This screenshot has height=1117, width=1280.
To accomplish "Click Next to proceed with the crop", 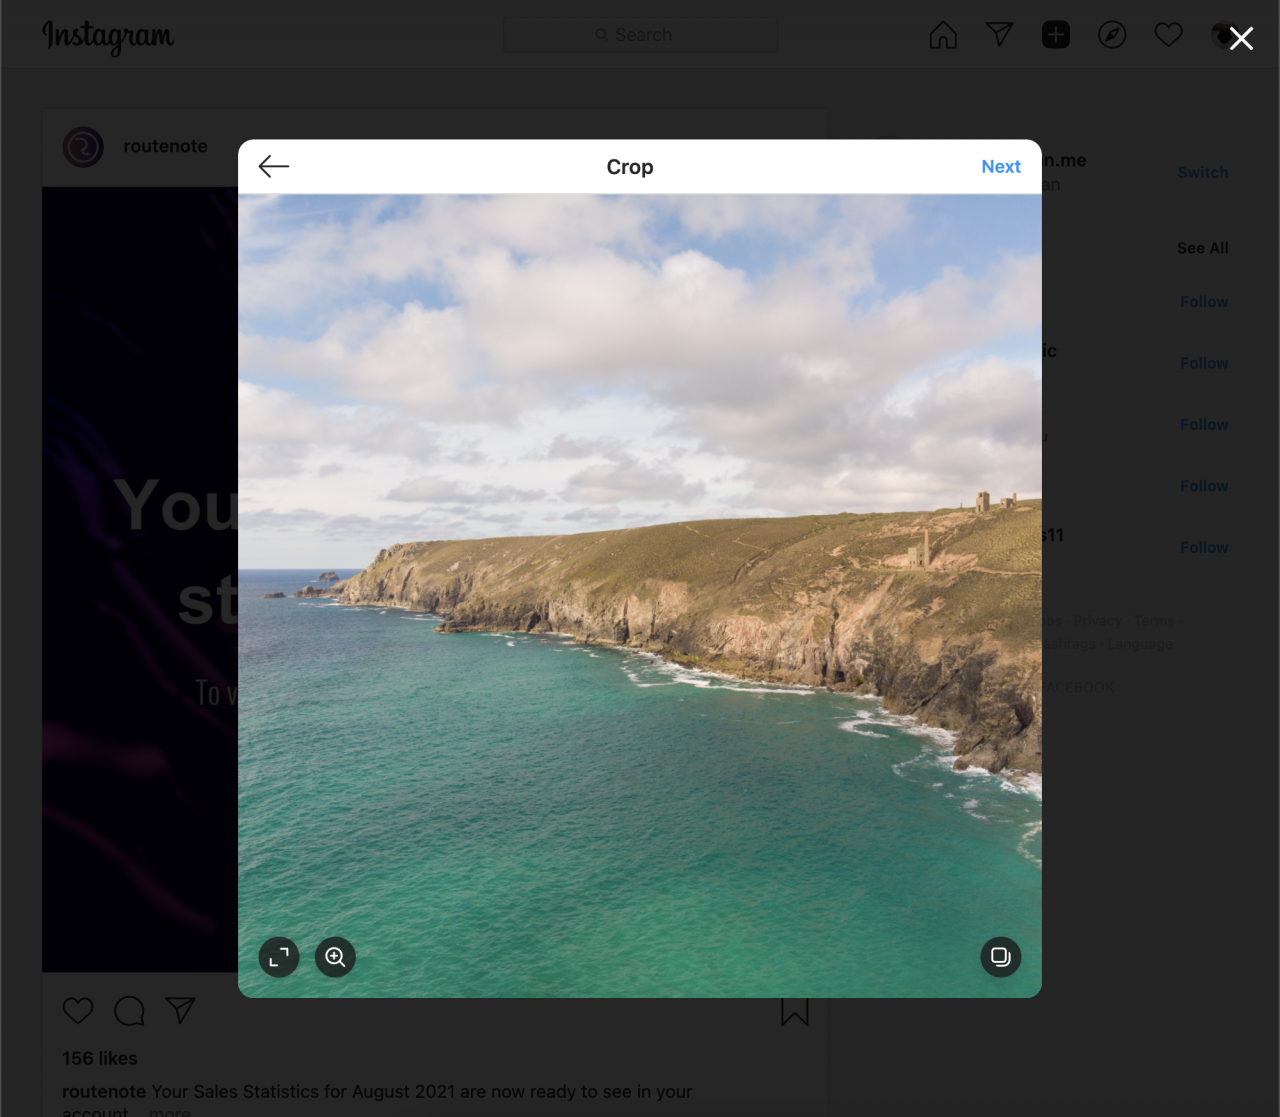I will coord(1001,166).
